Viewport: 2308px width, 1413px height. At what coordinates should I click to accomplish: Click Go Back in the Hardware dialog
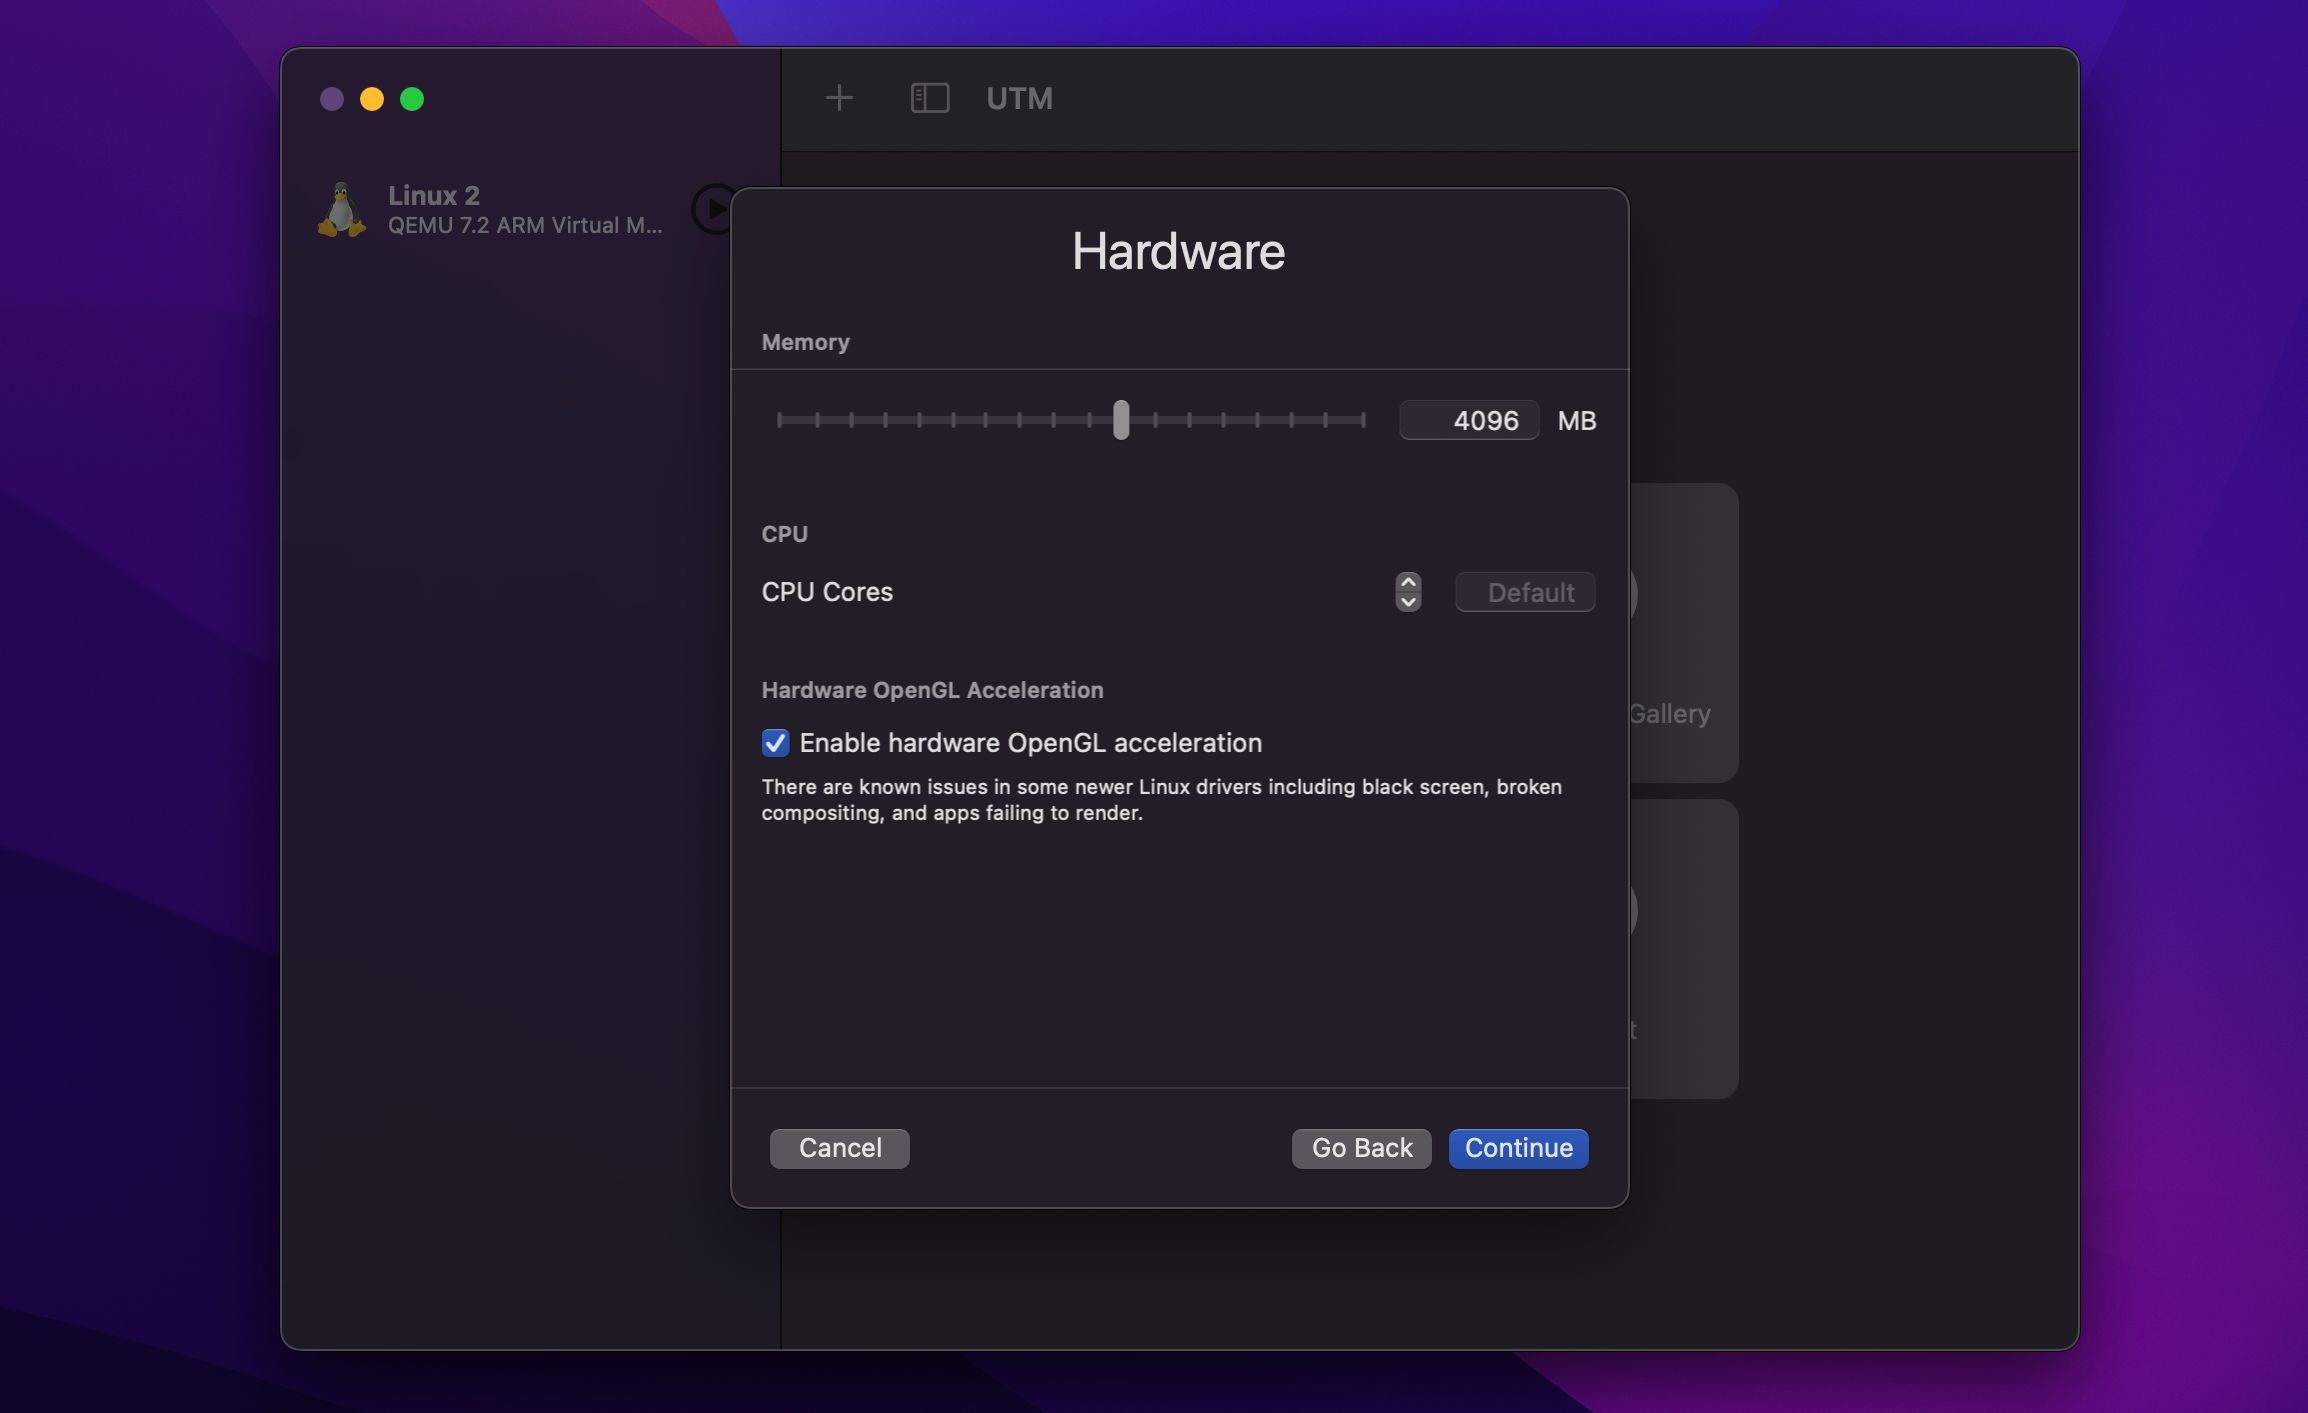point(1360,1148)
